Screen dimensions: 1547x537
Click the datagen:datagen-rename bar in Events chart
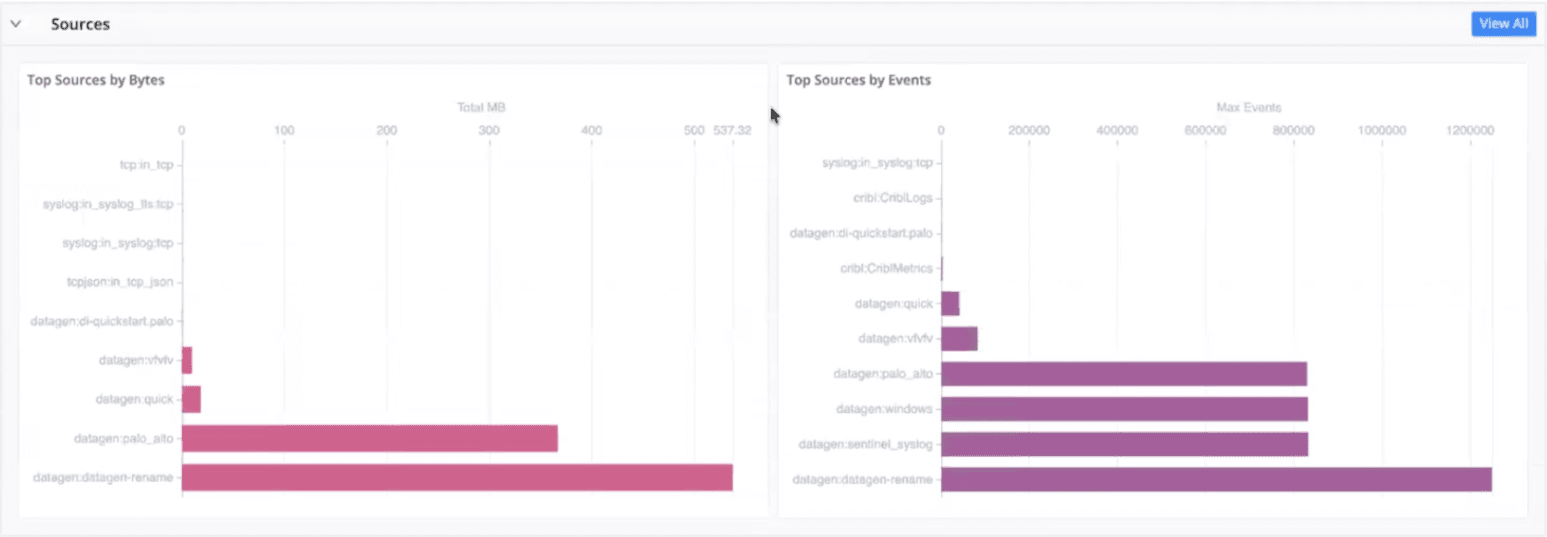click(x=1215, y=480)
